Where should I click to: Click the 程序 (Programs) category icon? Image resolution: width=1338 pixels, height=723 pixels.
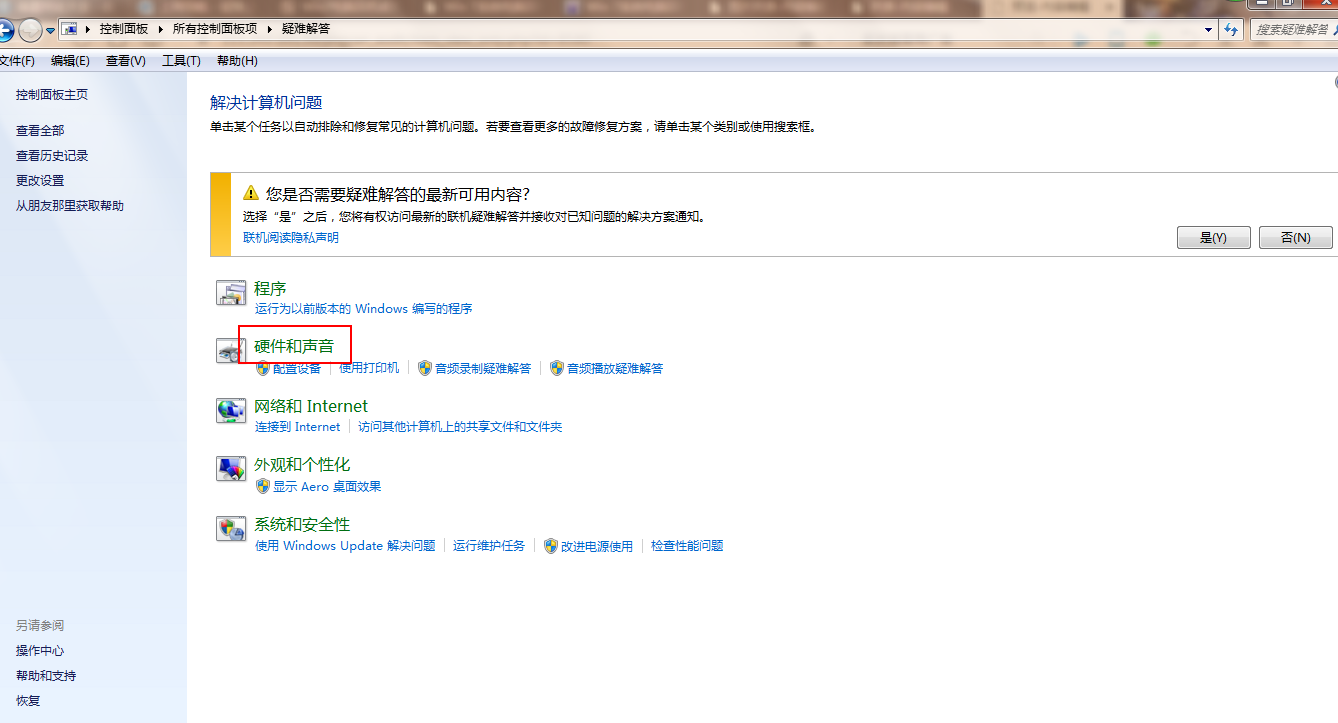(x=231, y=293)
